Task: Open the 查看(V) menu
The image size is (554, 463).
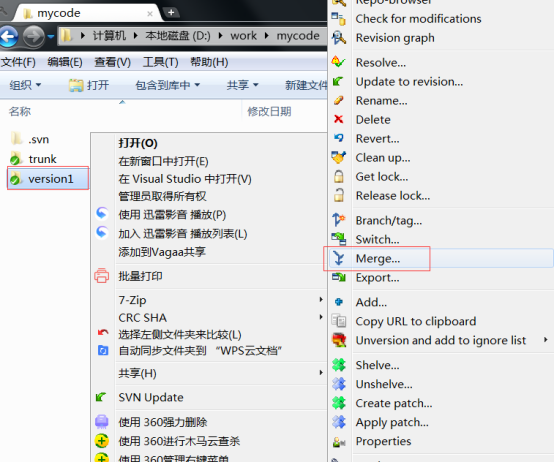Action: [x=113, y=62]
